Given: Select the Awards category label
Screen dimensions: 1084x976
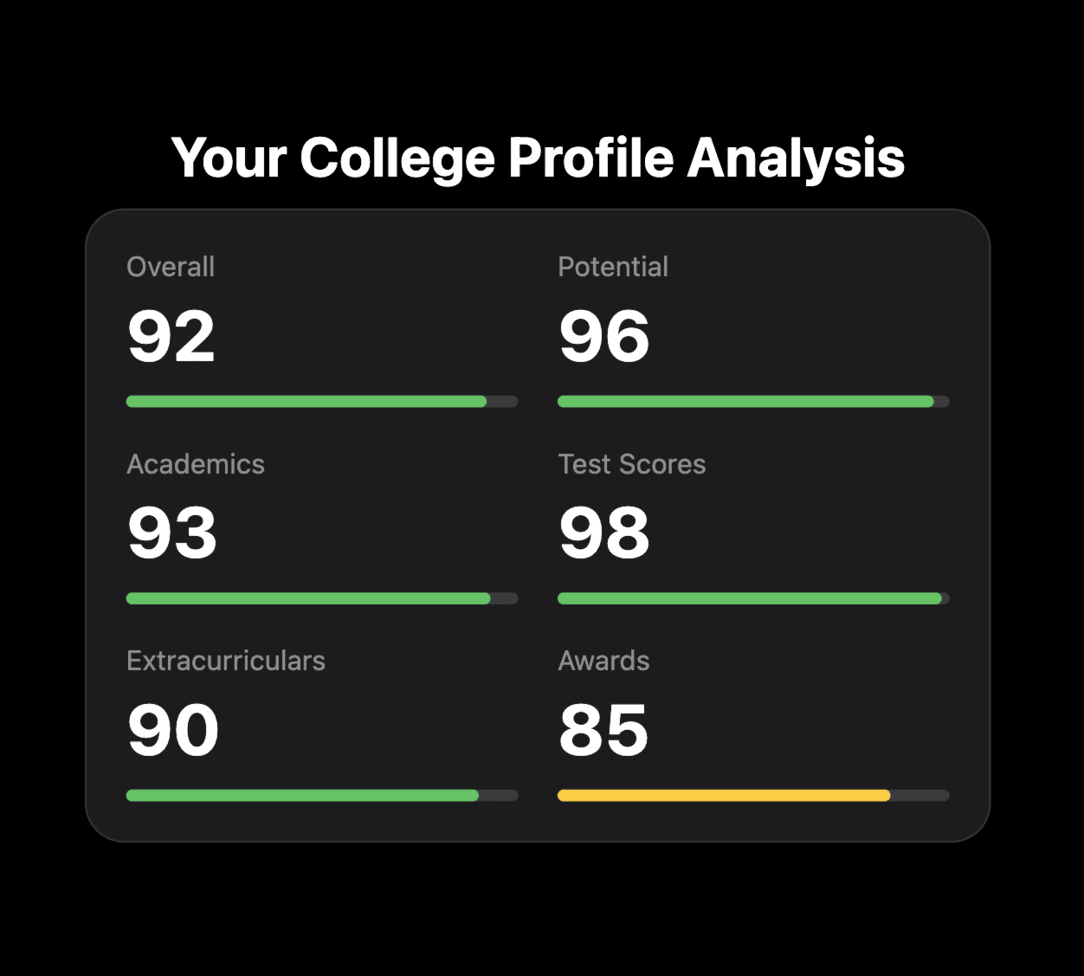Looking at the screenshot, I should (x=604, y=660).
